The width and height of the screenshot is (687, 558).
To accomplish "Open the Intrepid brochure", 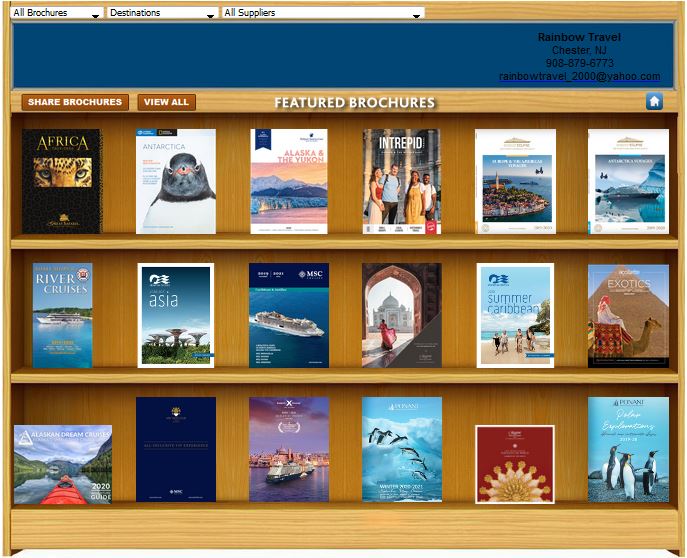I will [x=401, y=181].
